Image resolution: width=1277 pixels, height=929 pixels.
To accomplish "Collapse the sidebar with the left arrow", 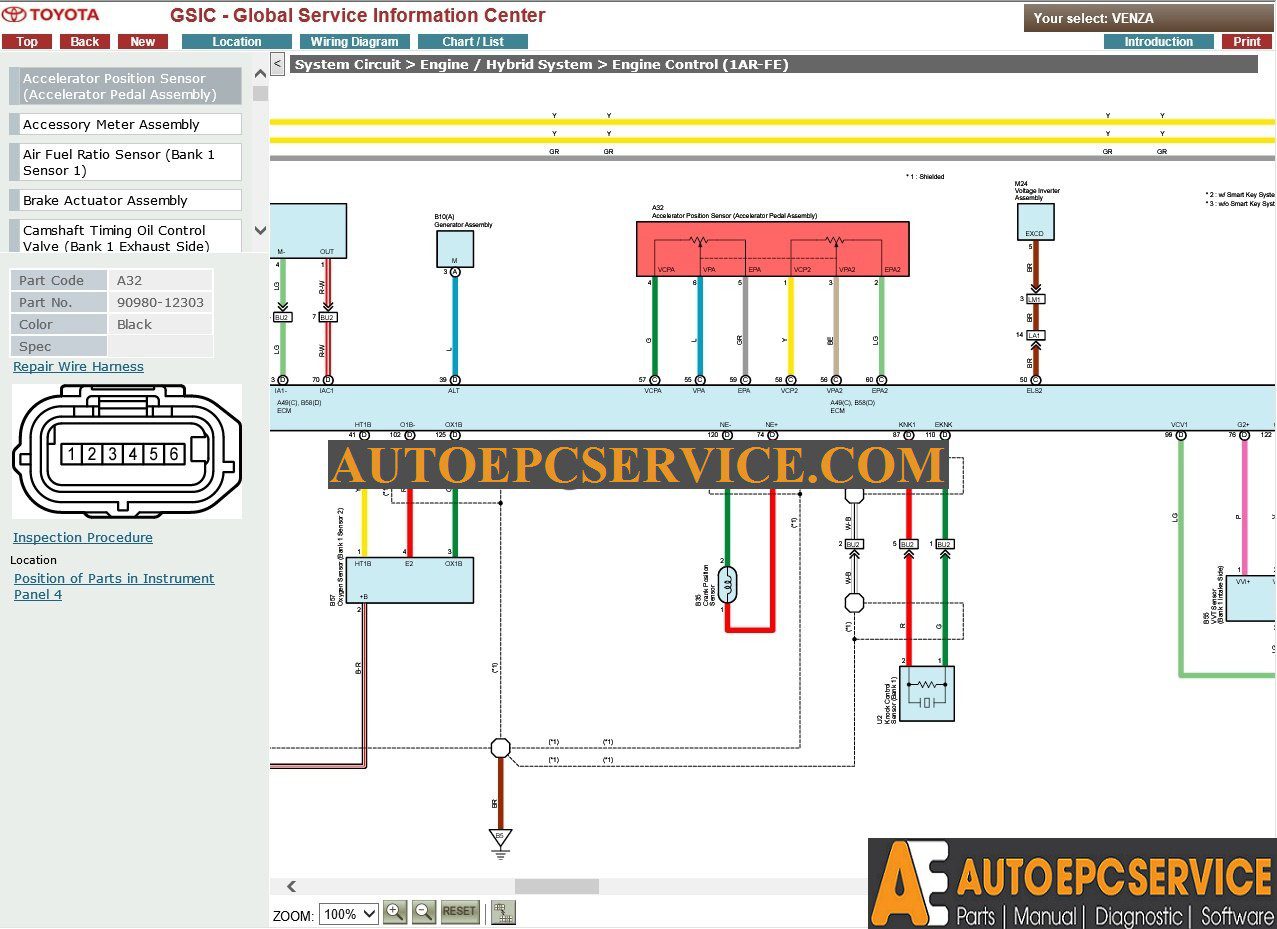I will 277,65.
